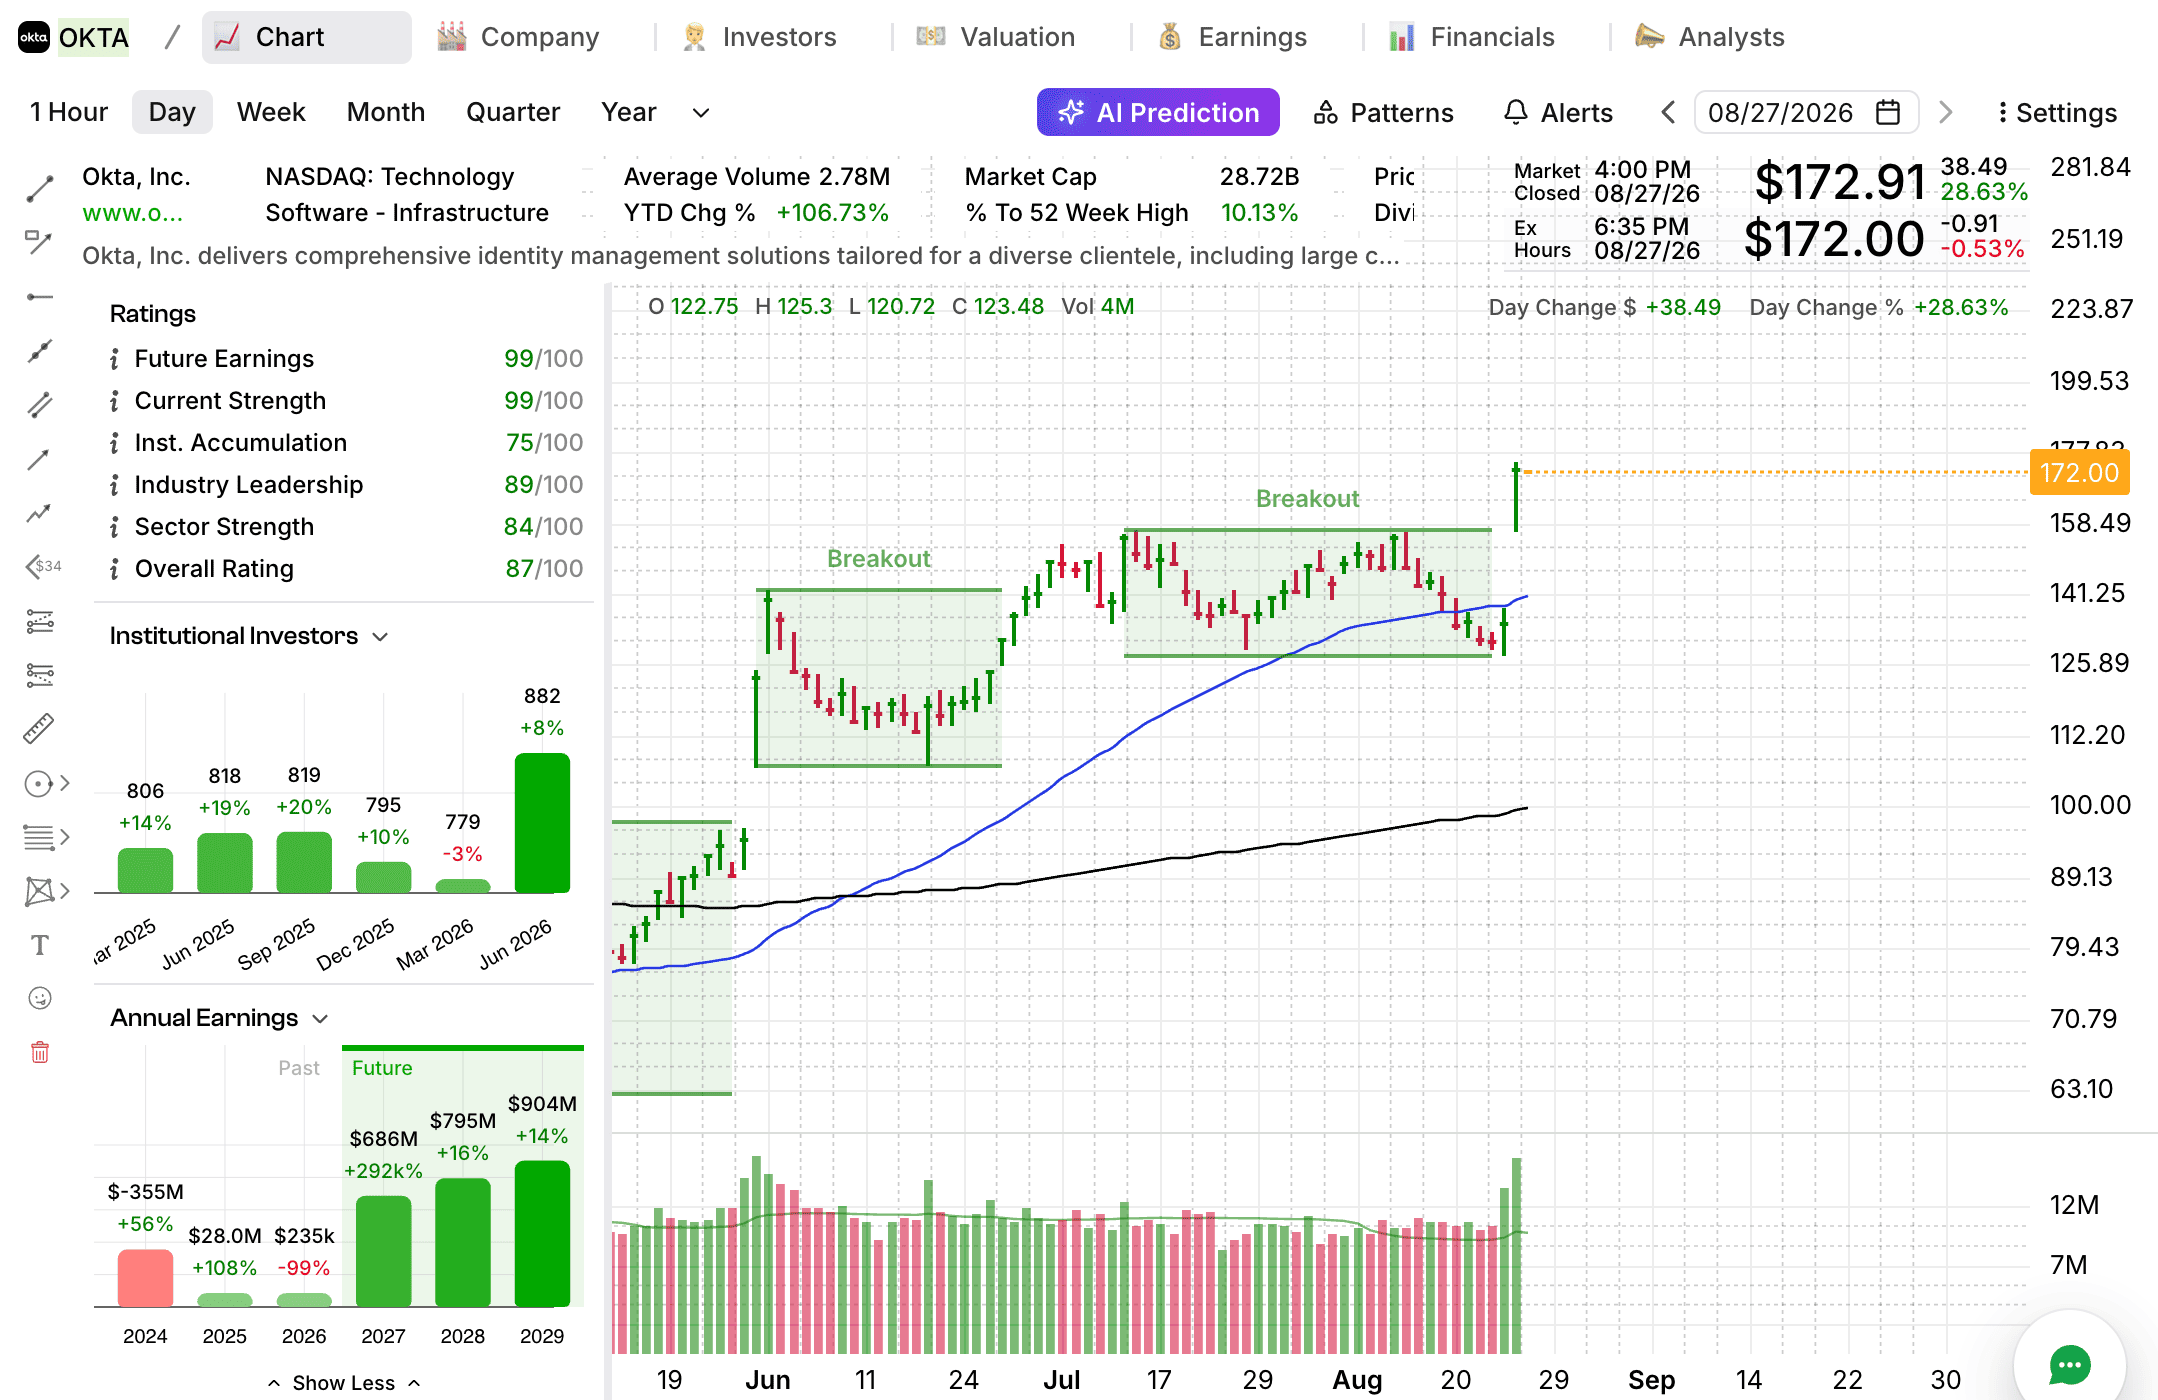Click the truncated company description text
2158x1400 pixels.
point(740,256)
